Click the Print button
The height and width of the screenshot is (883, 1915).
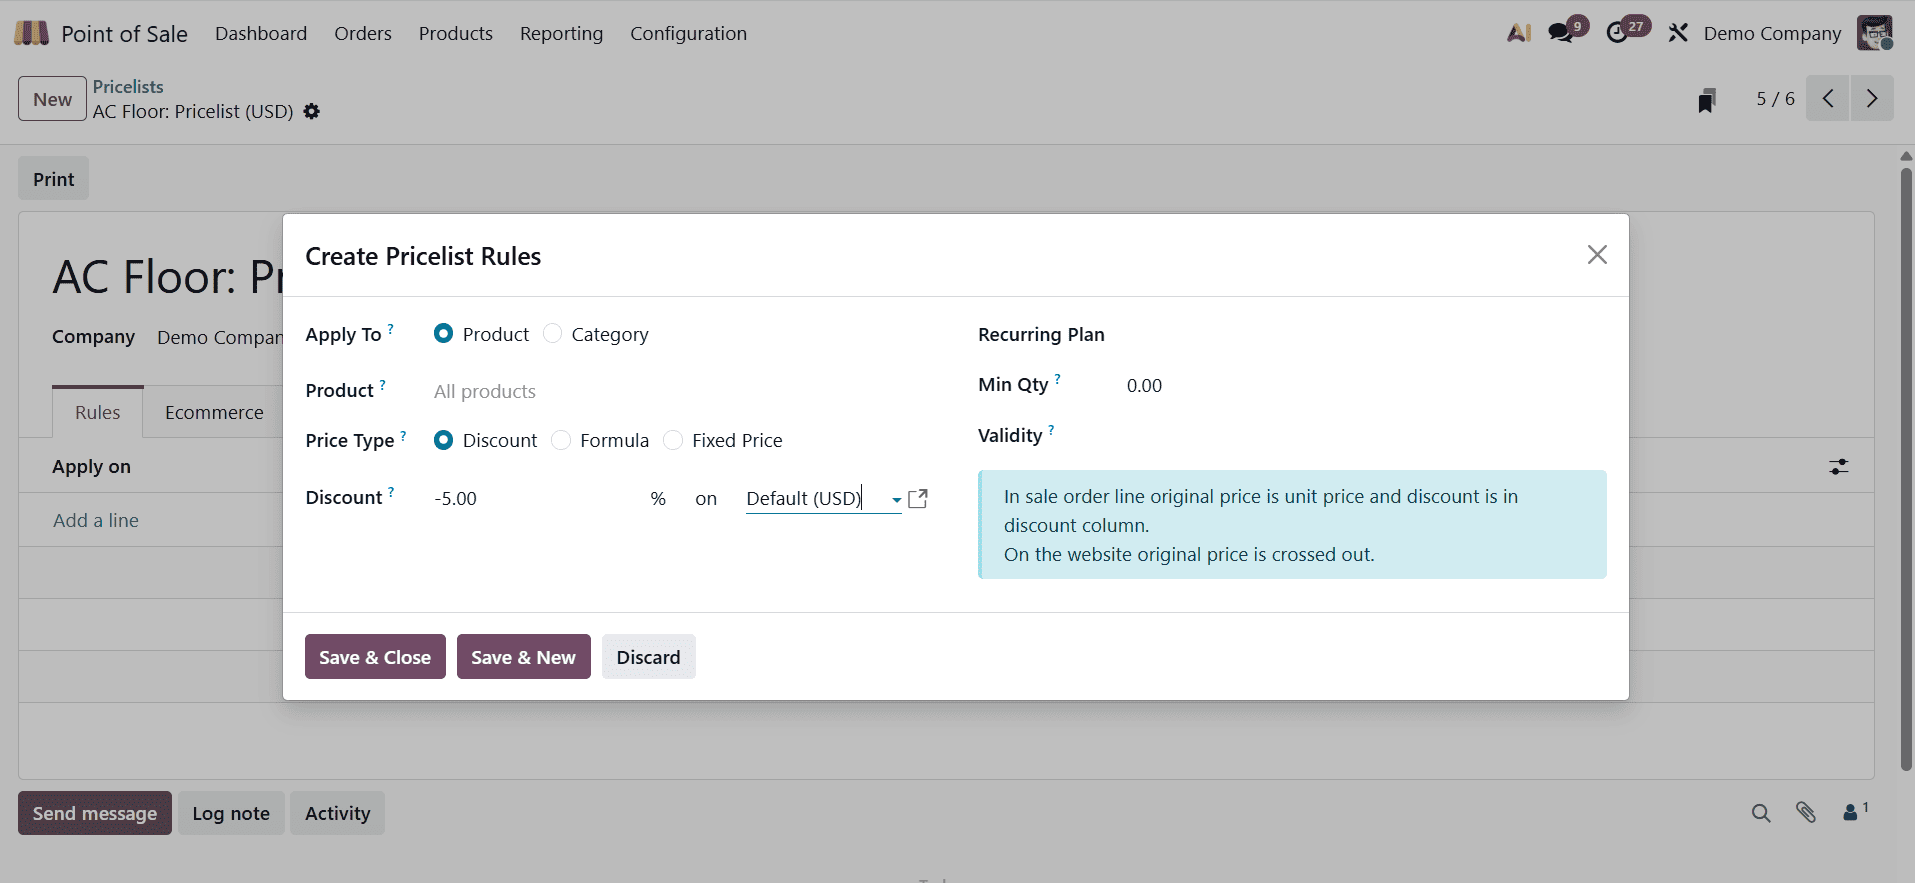point(54,179)
